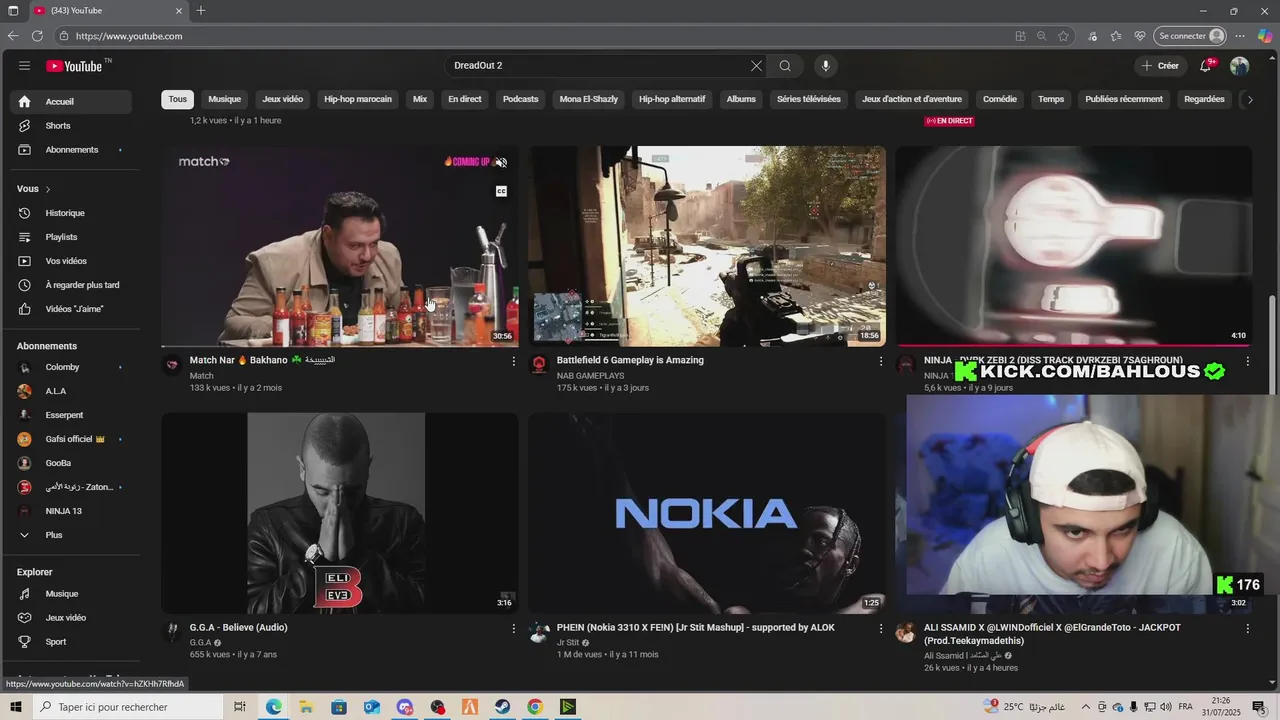Open À regarder plus tard
Screen dimensions: 1280x720
coord(70,285)
